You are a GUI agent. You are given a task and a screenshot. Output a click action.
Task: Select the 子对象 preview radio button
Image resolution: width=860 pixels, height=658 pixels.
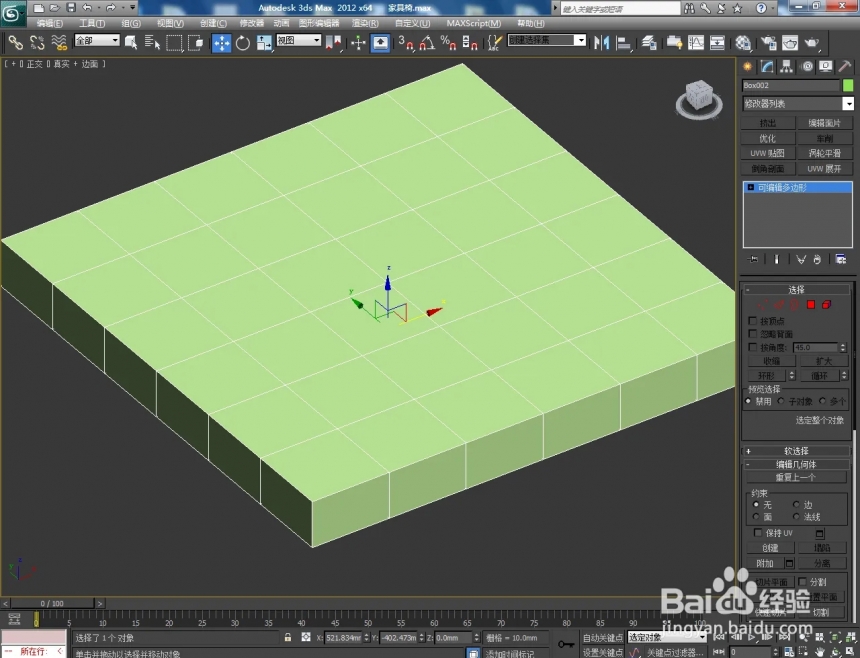click(780, 401)
